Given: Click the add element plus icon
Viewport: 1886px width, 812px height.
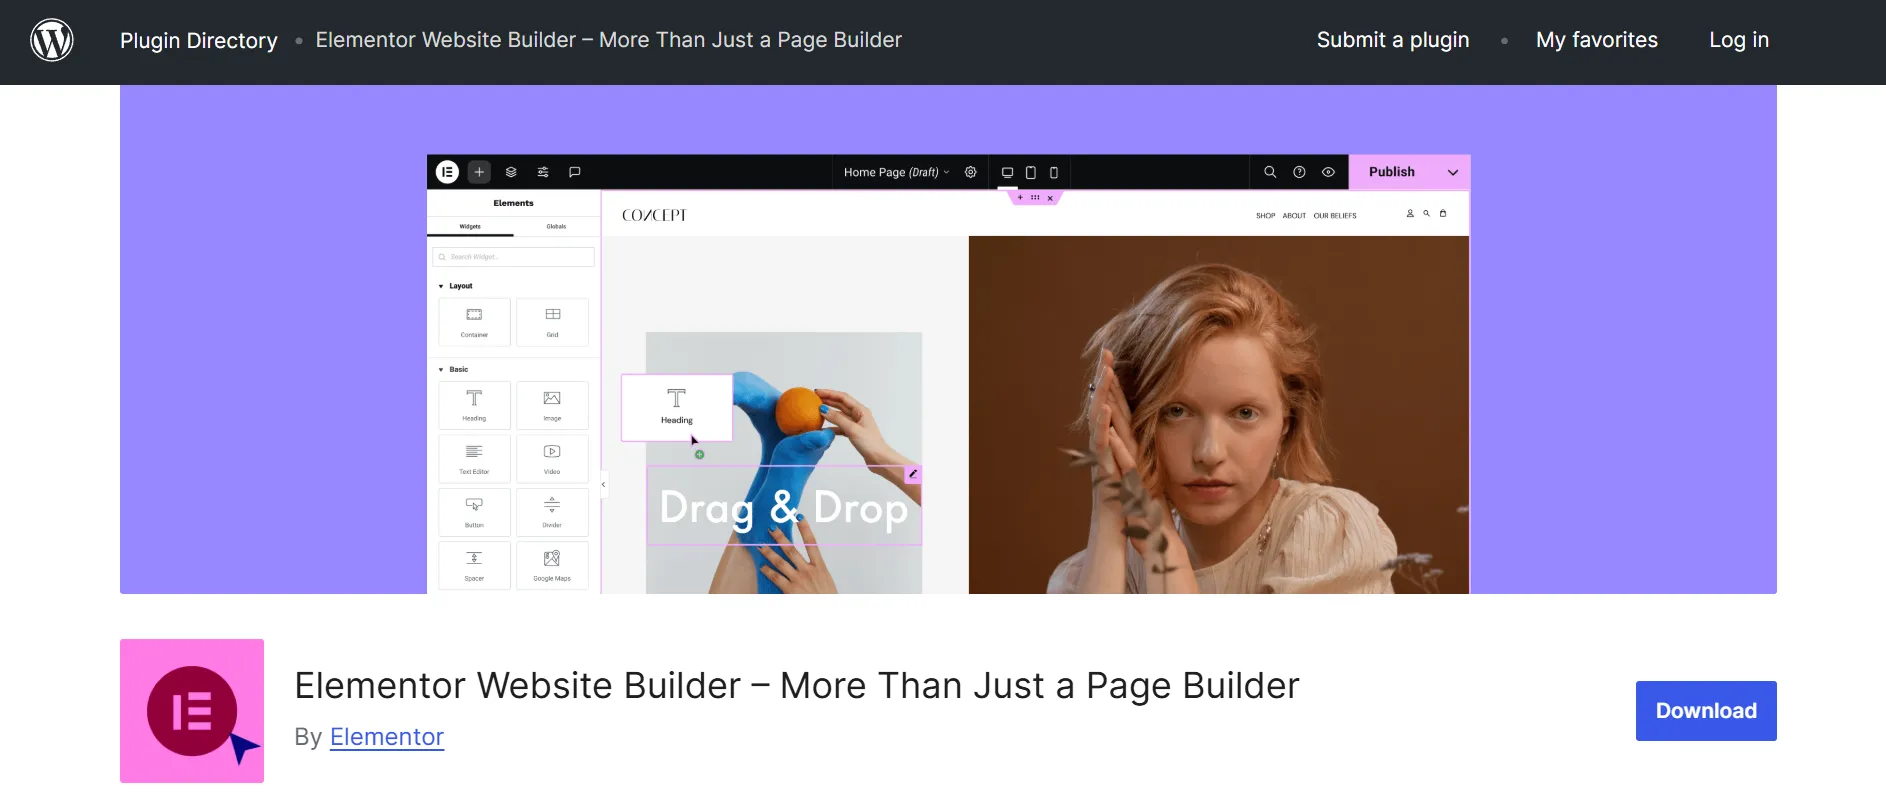Looking at the screenshot, I should click(x=479, y=172).
